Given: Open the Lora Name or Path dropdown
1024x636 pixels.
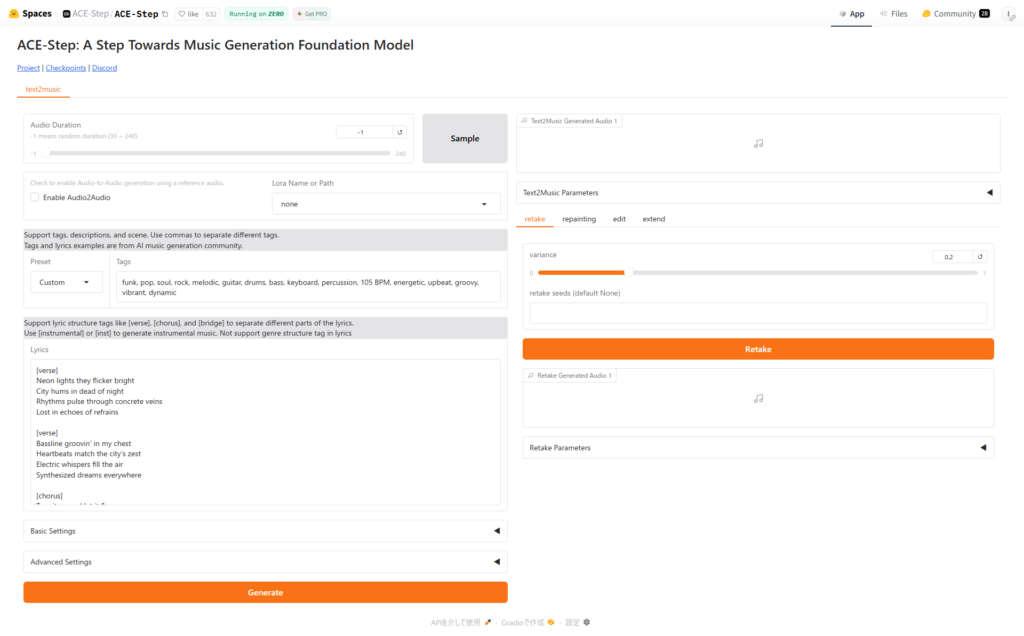Looking at the screenshot, I should point(388,204).
